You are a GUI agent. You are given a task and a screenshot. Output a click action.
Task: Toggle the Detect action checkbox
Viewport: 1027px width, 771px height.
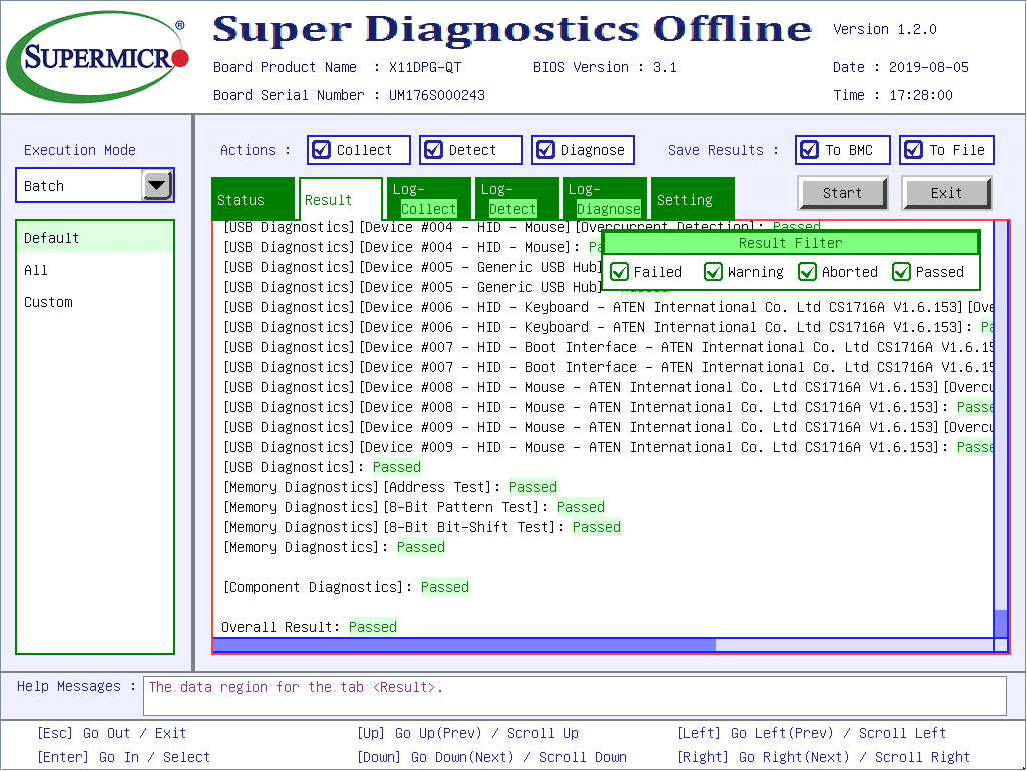434,150
